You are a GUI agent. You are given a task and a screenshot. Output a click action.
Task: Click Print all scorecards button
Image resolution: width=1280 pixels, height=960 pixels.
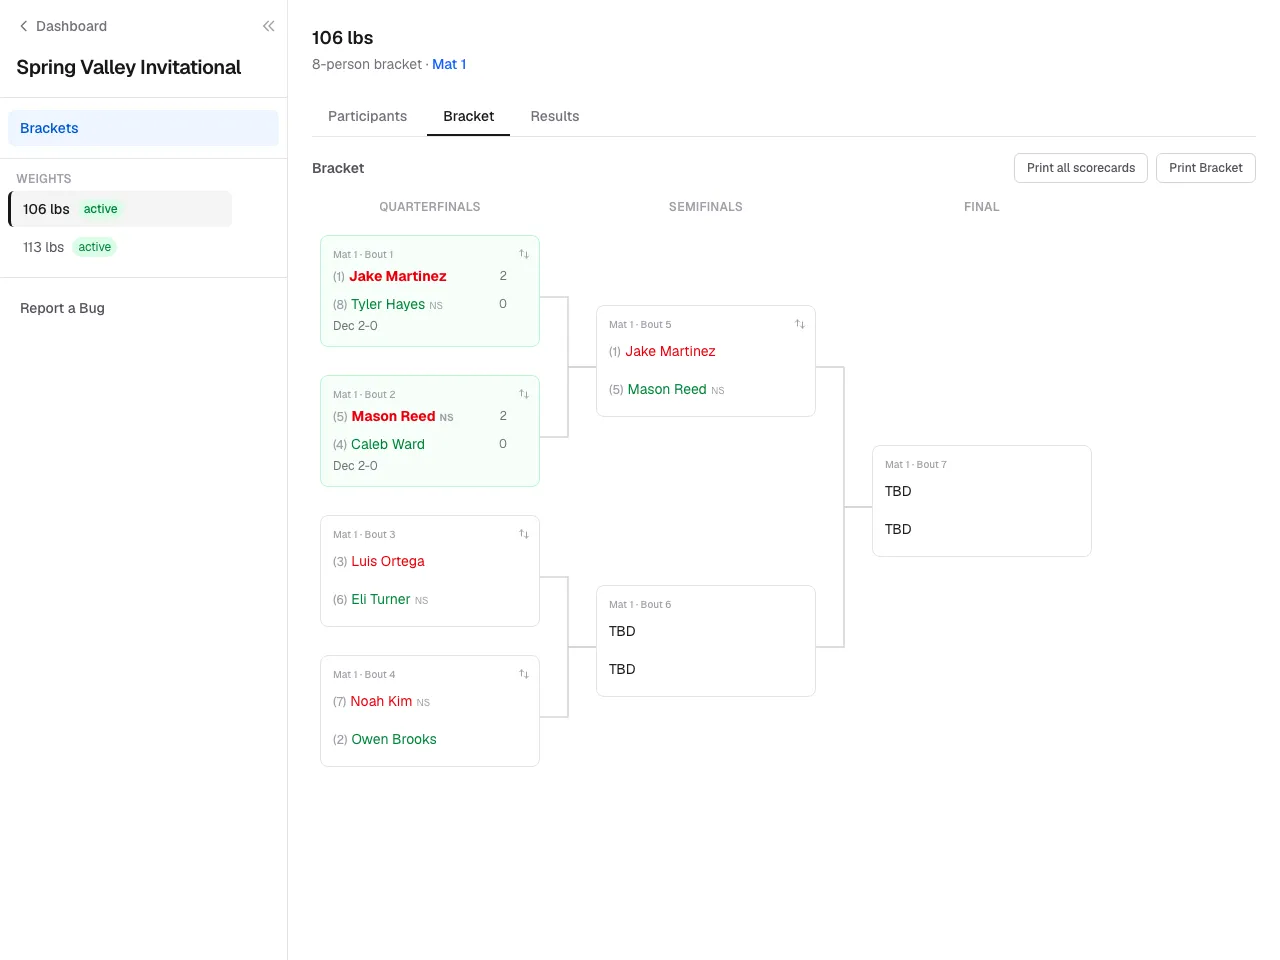pos(1081,168)
